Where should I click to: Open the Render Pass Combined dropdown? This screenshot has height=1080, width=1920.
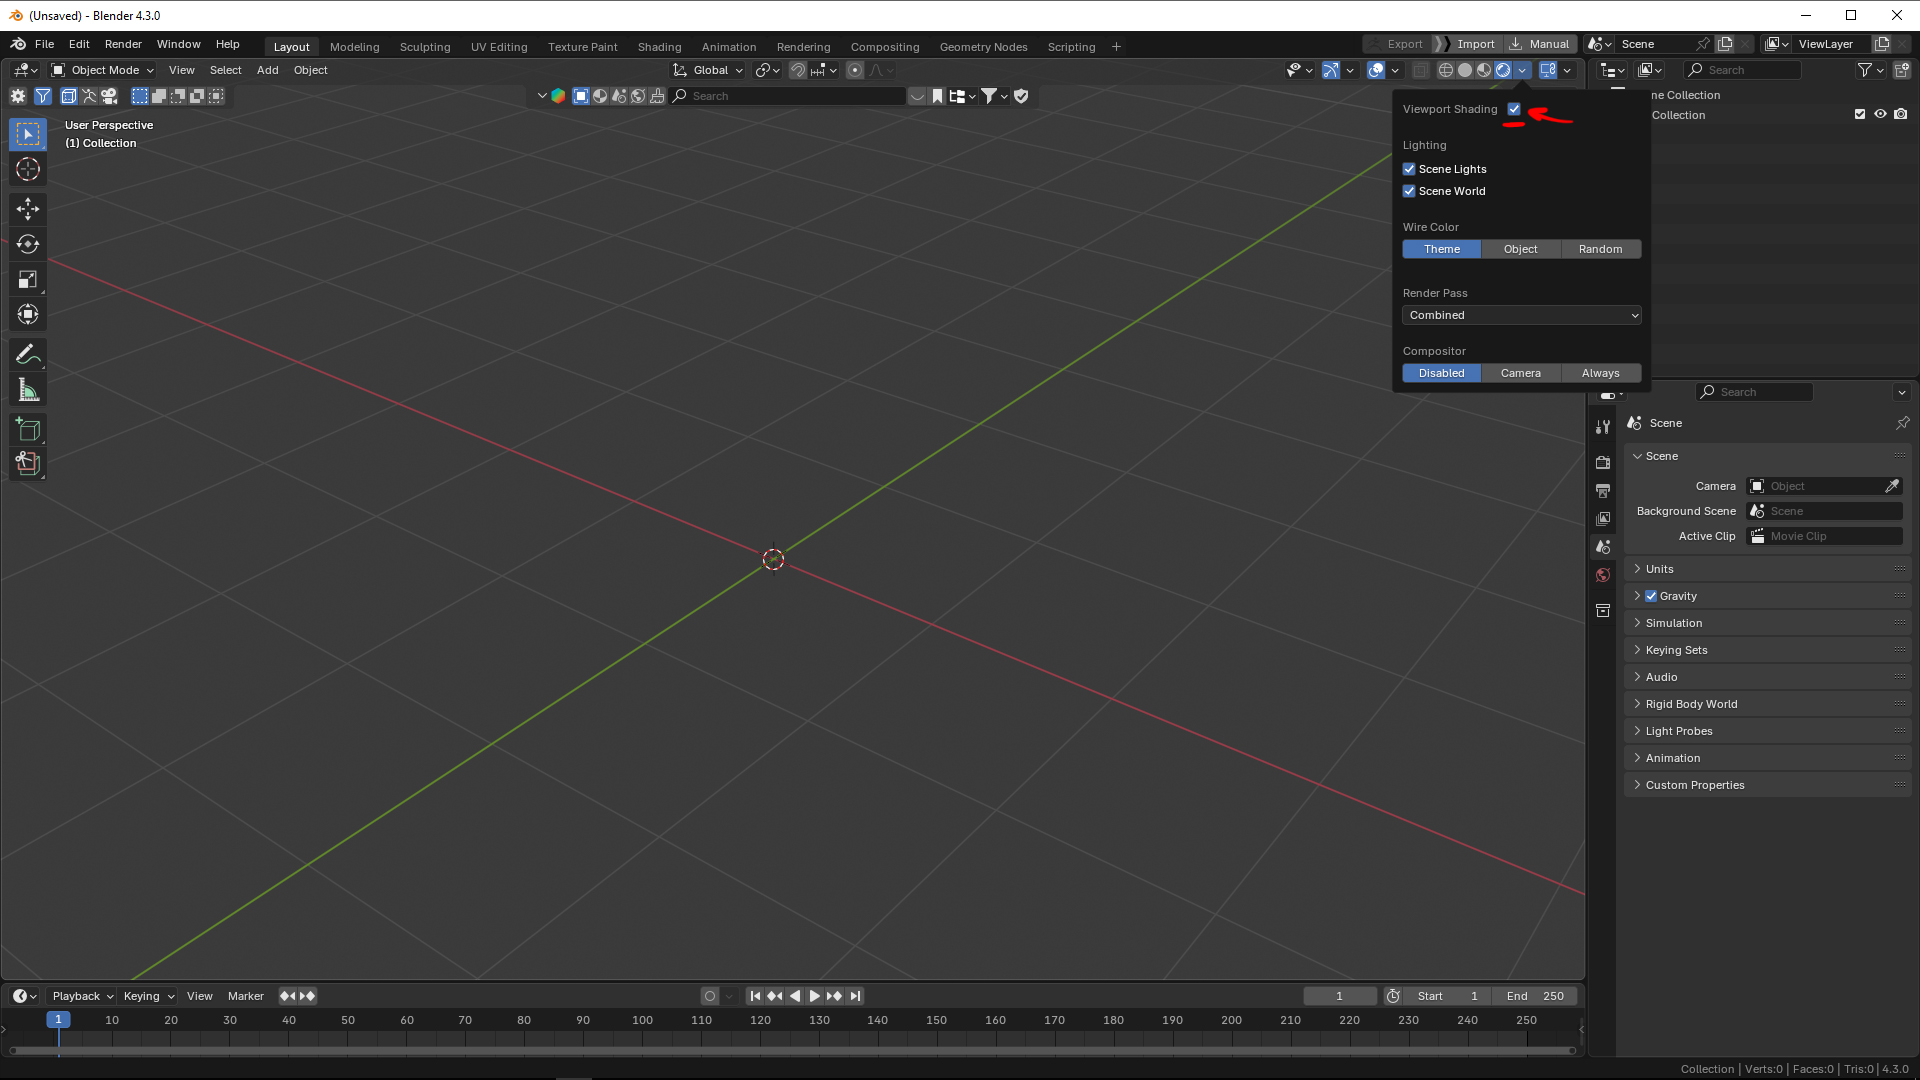pyautogui.click(x=1521, y=315)
